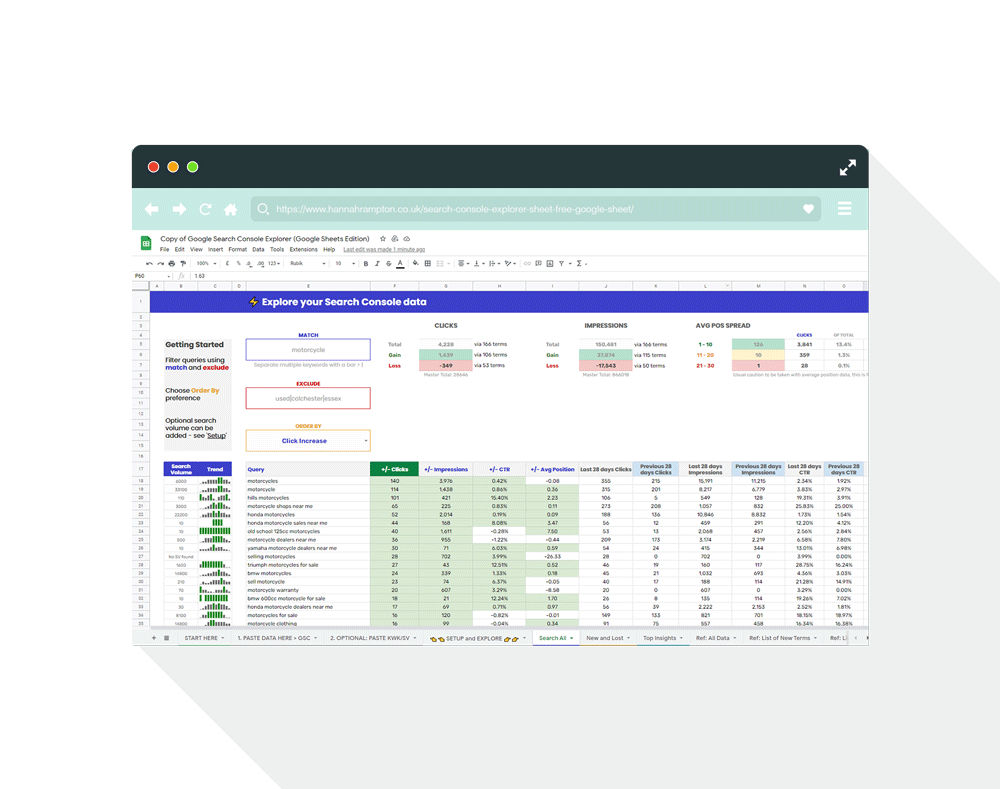Switch to START HERE sheet tab
The height and width of the screenshot is (789, 1000).
pos(204,638)
